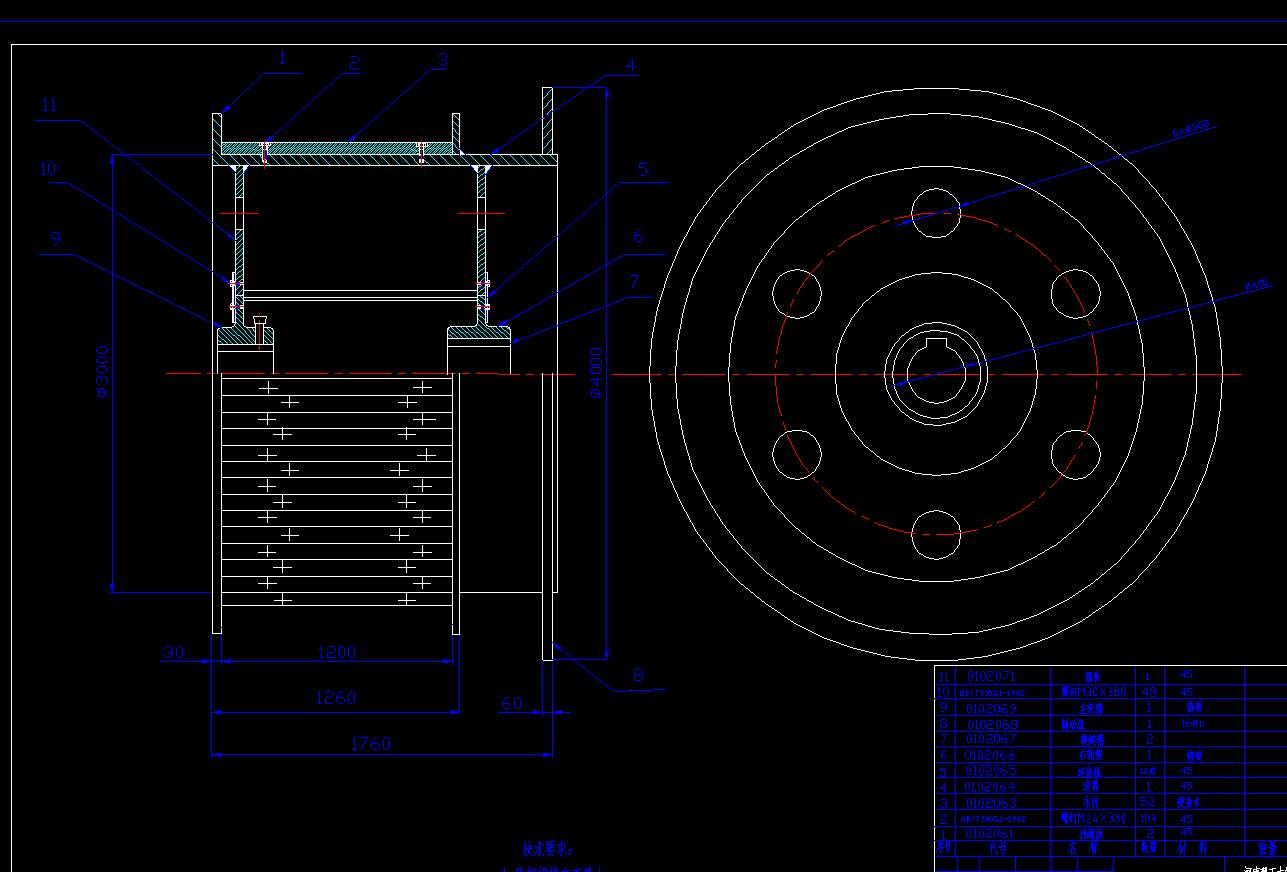The height and width of the screenshot is (872, 1287).
Task: Select quantity 48 in parts table
Action: pos(1149,692)
